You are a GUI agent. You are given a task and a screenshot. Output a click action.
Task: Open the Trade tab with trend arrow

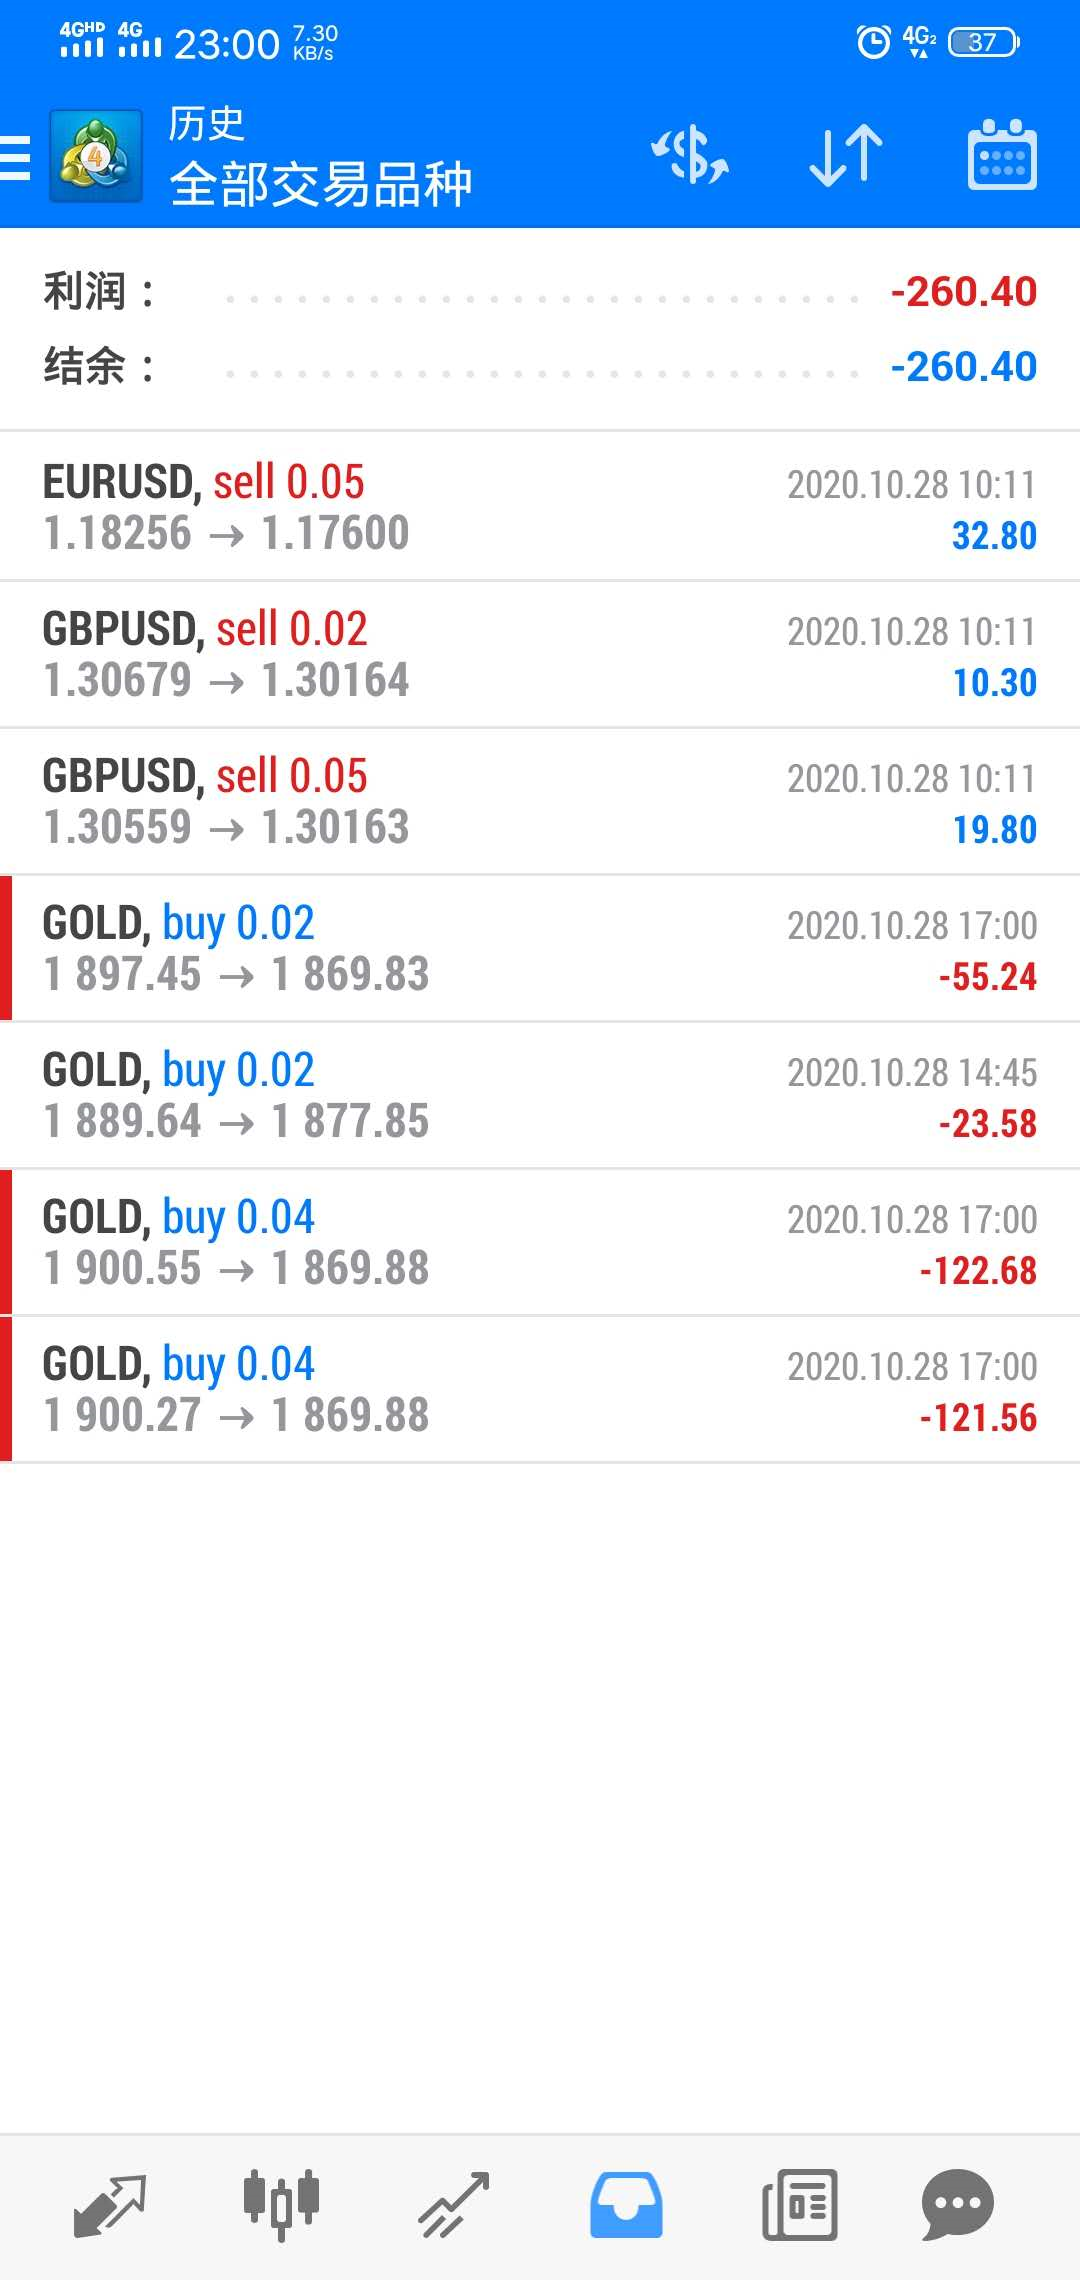(454, 2204)
